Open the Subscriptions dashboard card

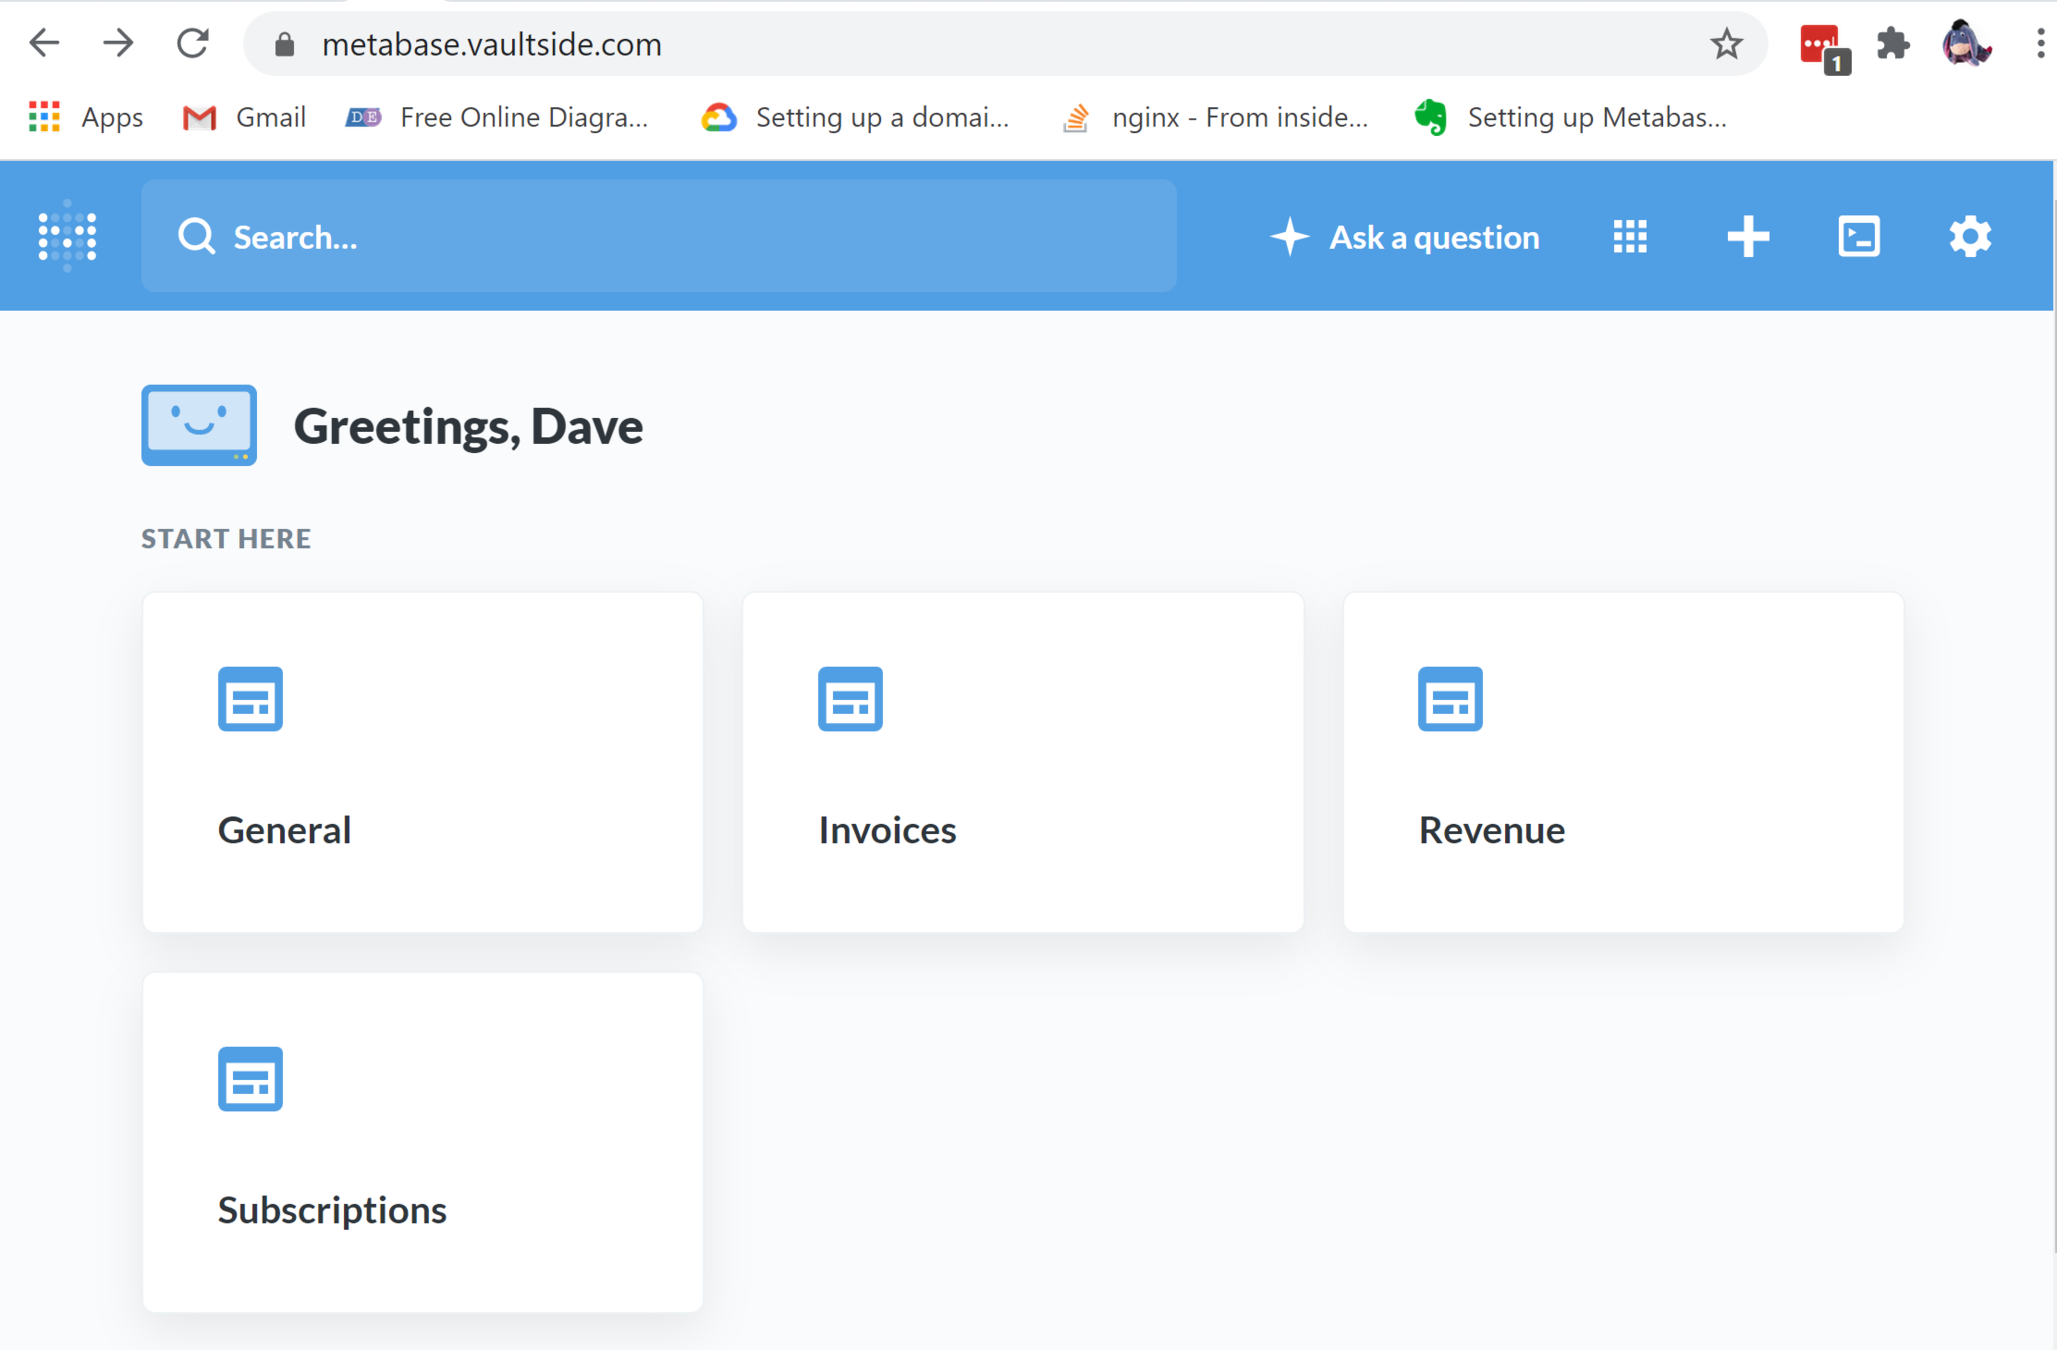422,1142
